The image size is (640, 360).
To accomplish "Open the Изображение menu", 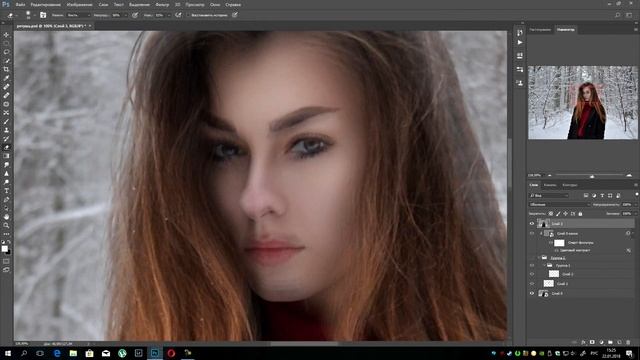I will tap(80, 5).
